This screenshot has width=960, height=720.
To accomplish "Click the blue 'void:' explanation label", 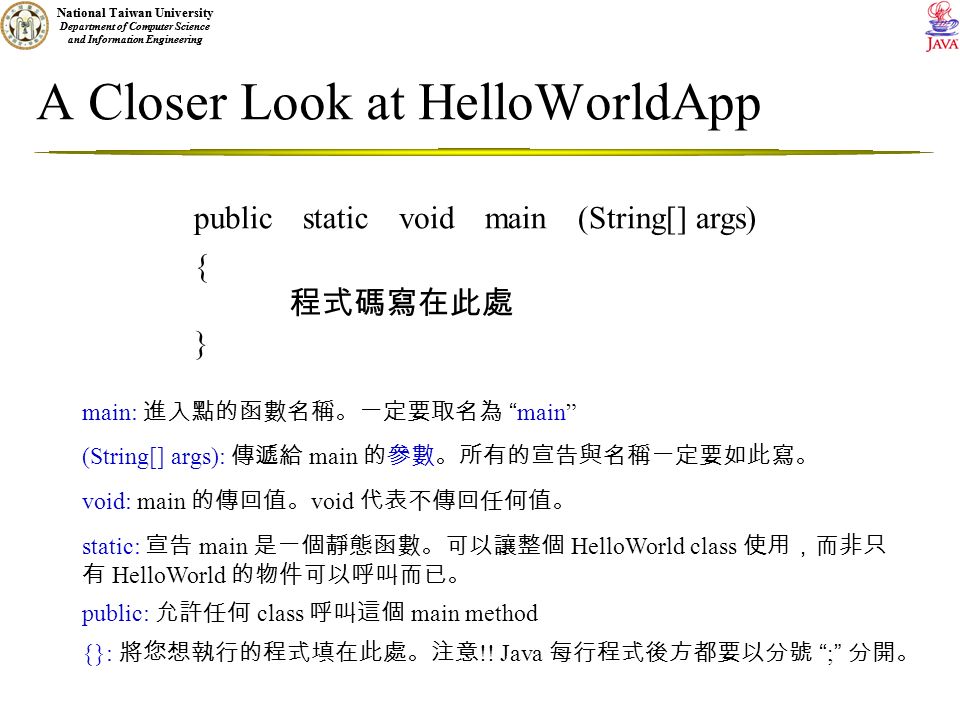I will pyautogui.click(x=106, y=501).
